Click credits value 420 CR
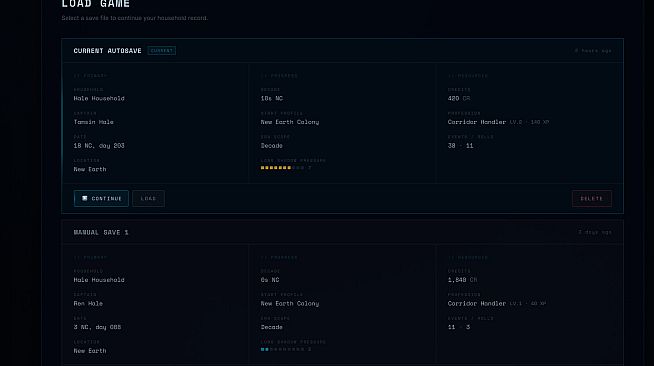Viewport: 654px width, 366px height. pyautogui.click(x=459, y=98)
